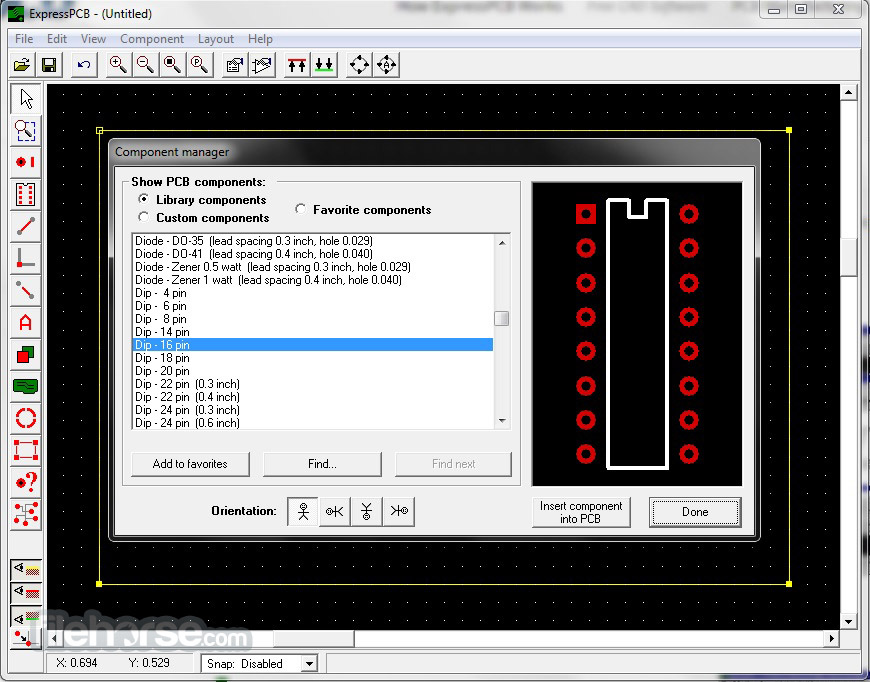Select the insert corner in trace tool
870x682 pixels.
[26, 259]
